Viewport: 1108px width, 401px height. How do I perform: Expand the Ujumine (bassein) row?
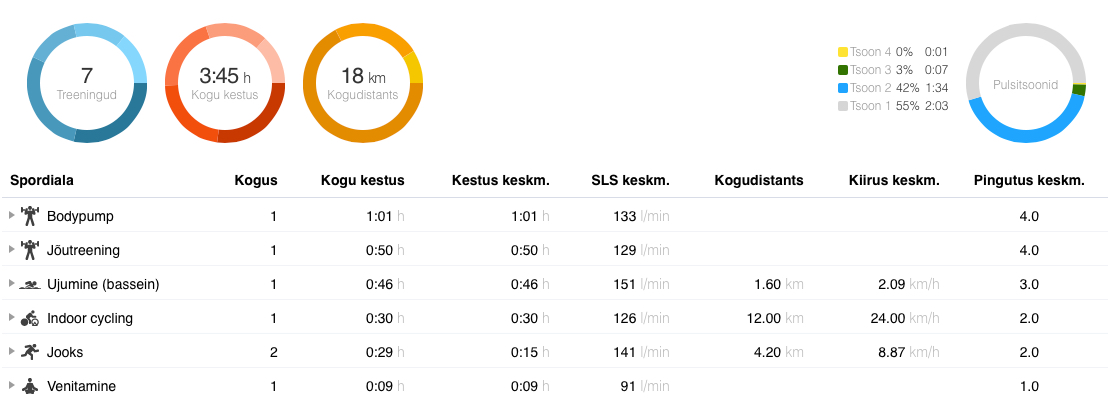click(11, 284)
